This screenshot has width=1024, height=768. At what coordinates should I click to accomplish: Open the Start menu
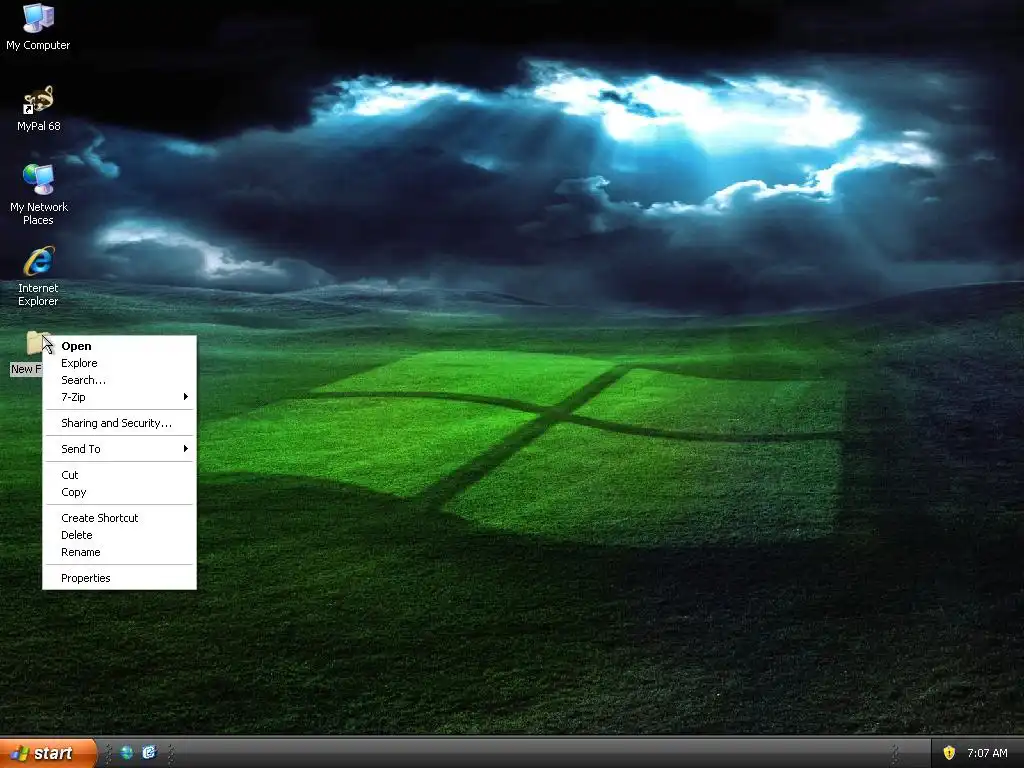[48, 753]
